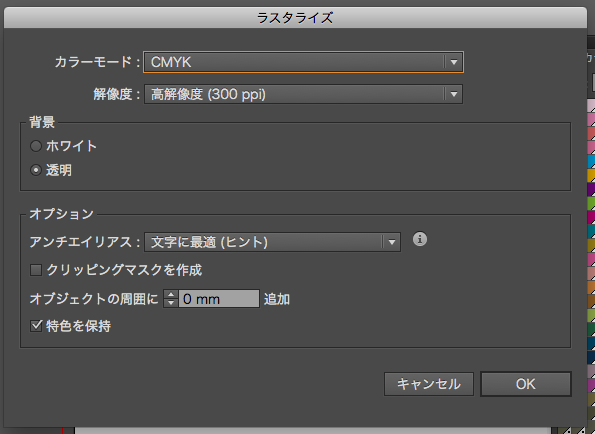Select the cyan blue swatch at right edge
Image resolution: width=595 pixels, height=434 pixels.
[591, 162]
